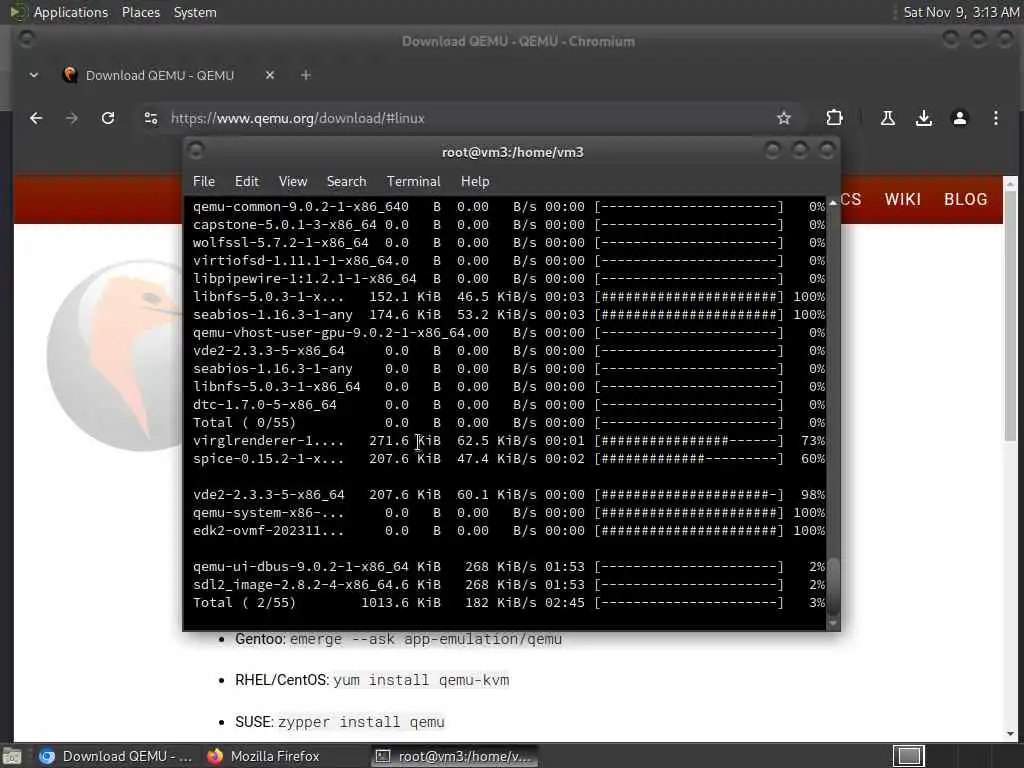Show Chromium downloads
The width and height of the screenshot is (1024, 768).
point(923,118)
